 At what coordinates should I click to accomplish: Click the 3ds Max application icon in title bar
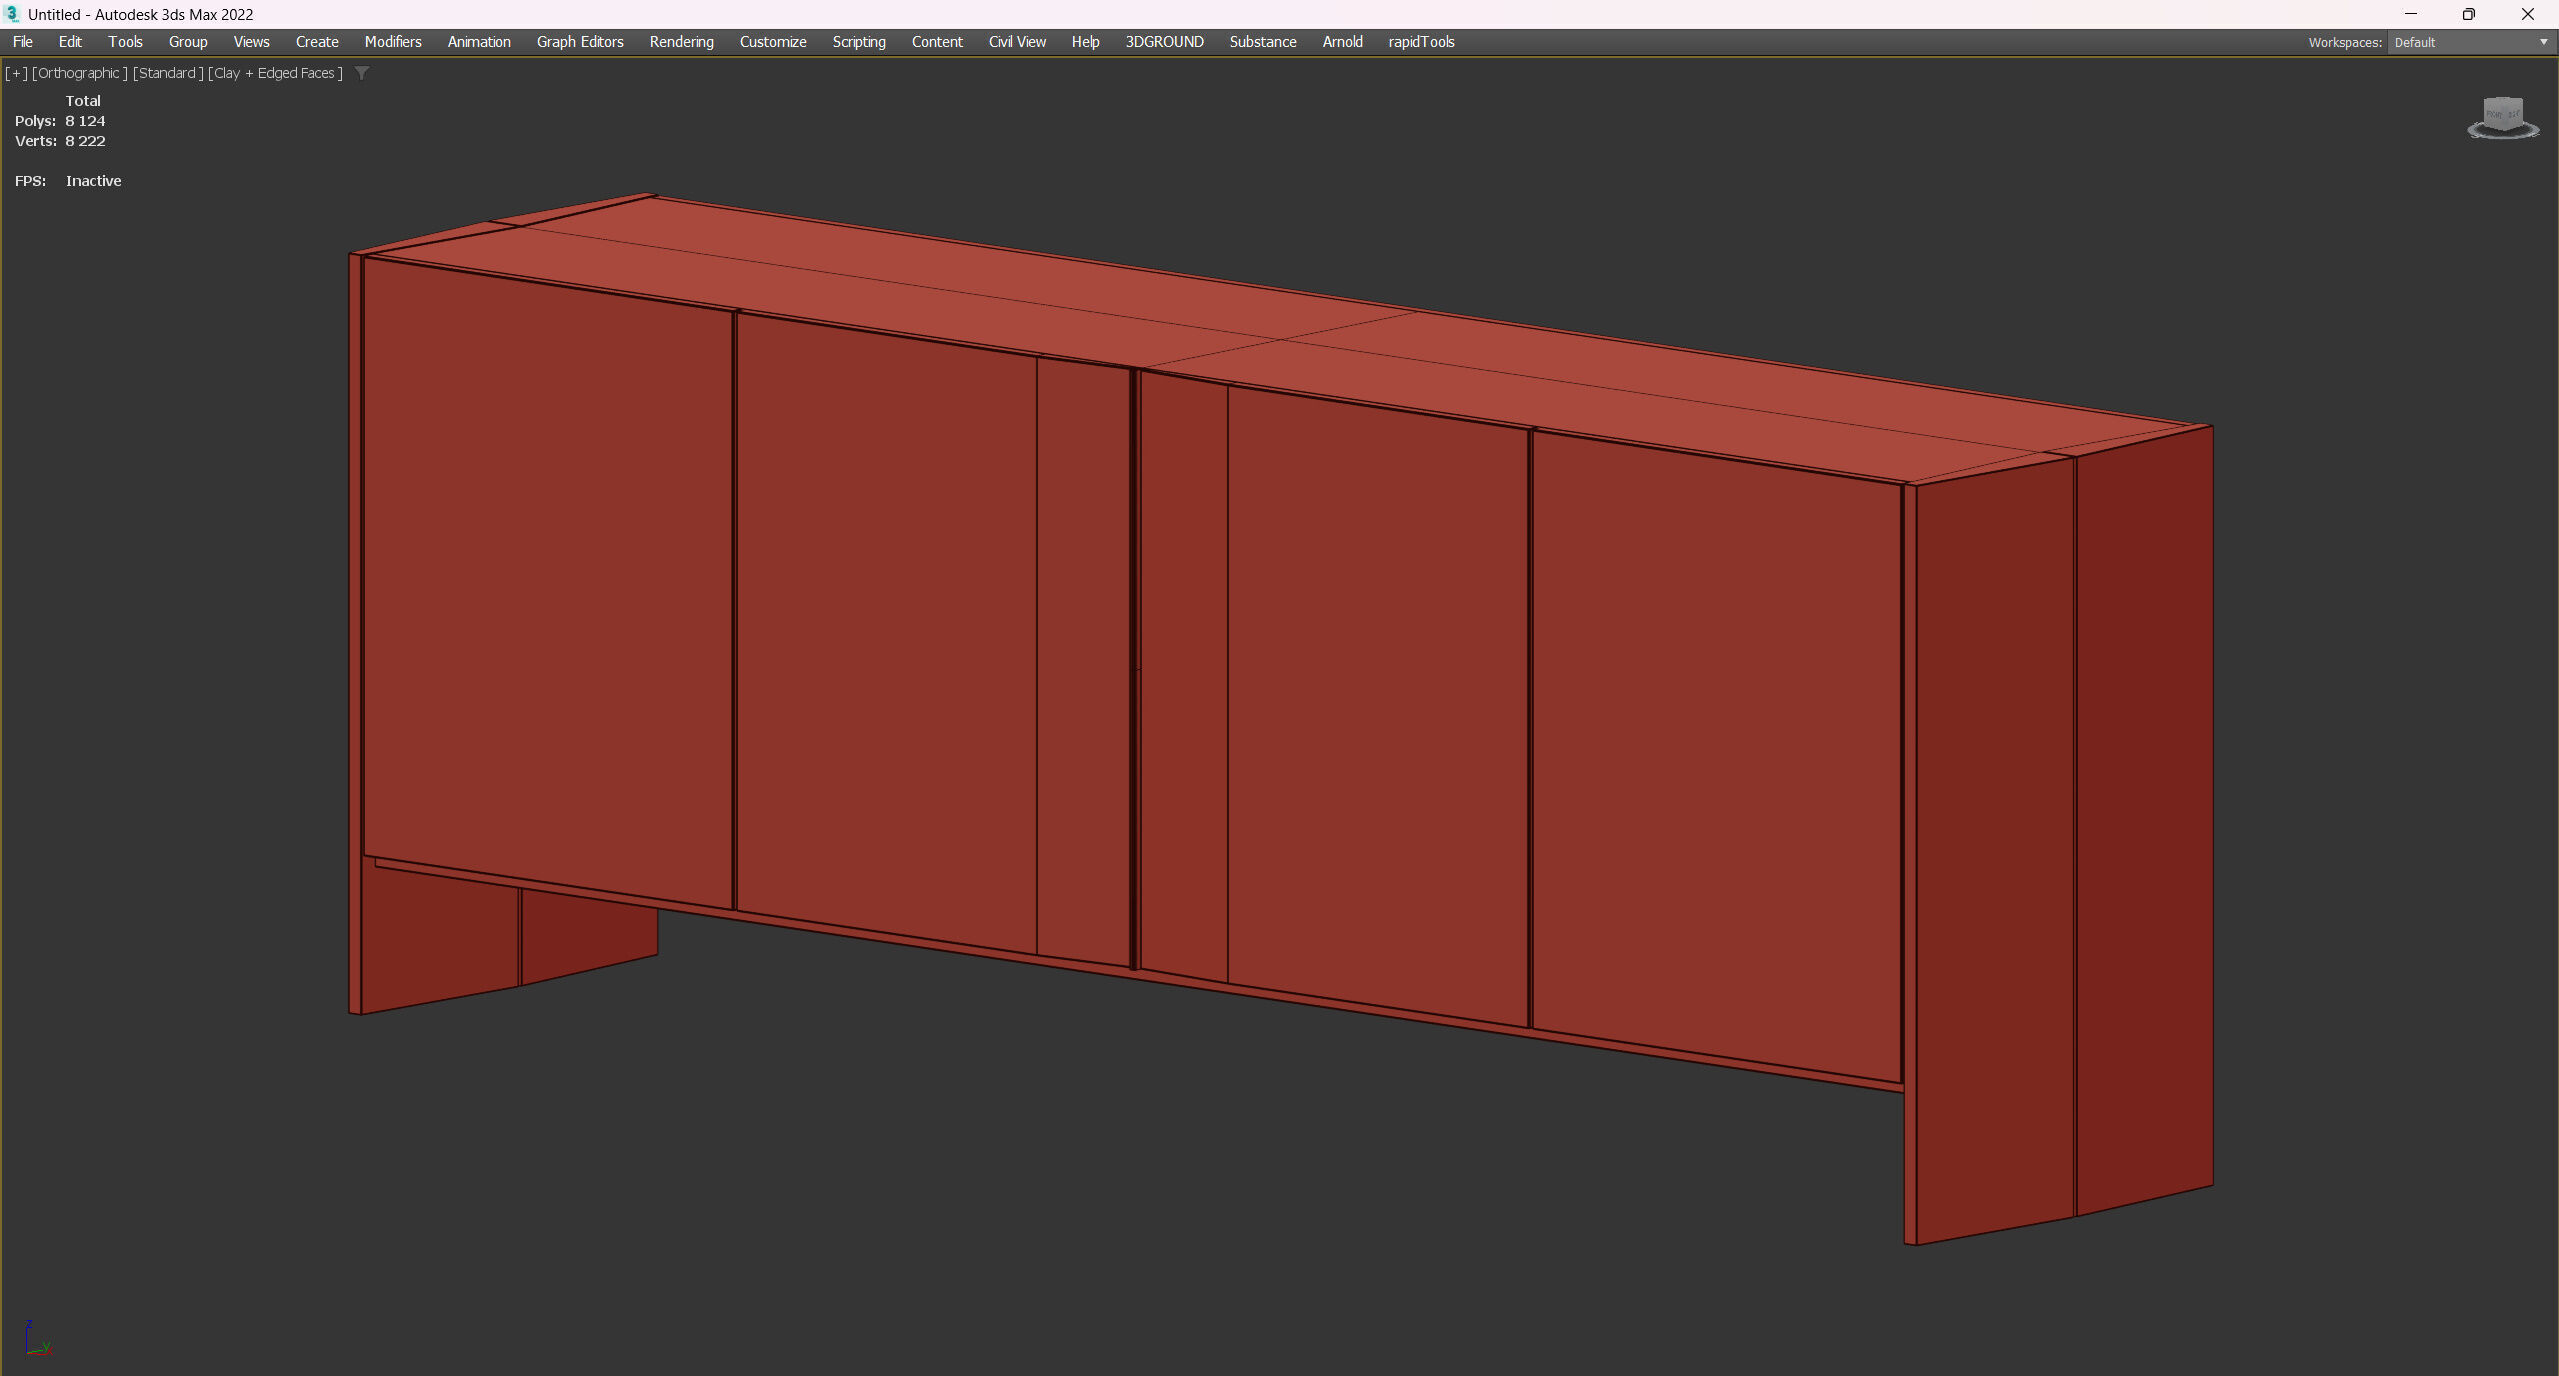point(12,14)
